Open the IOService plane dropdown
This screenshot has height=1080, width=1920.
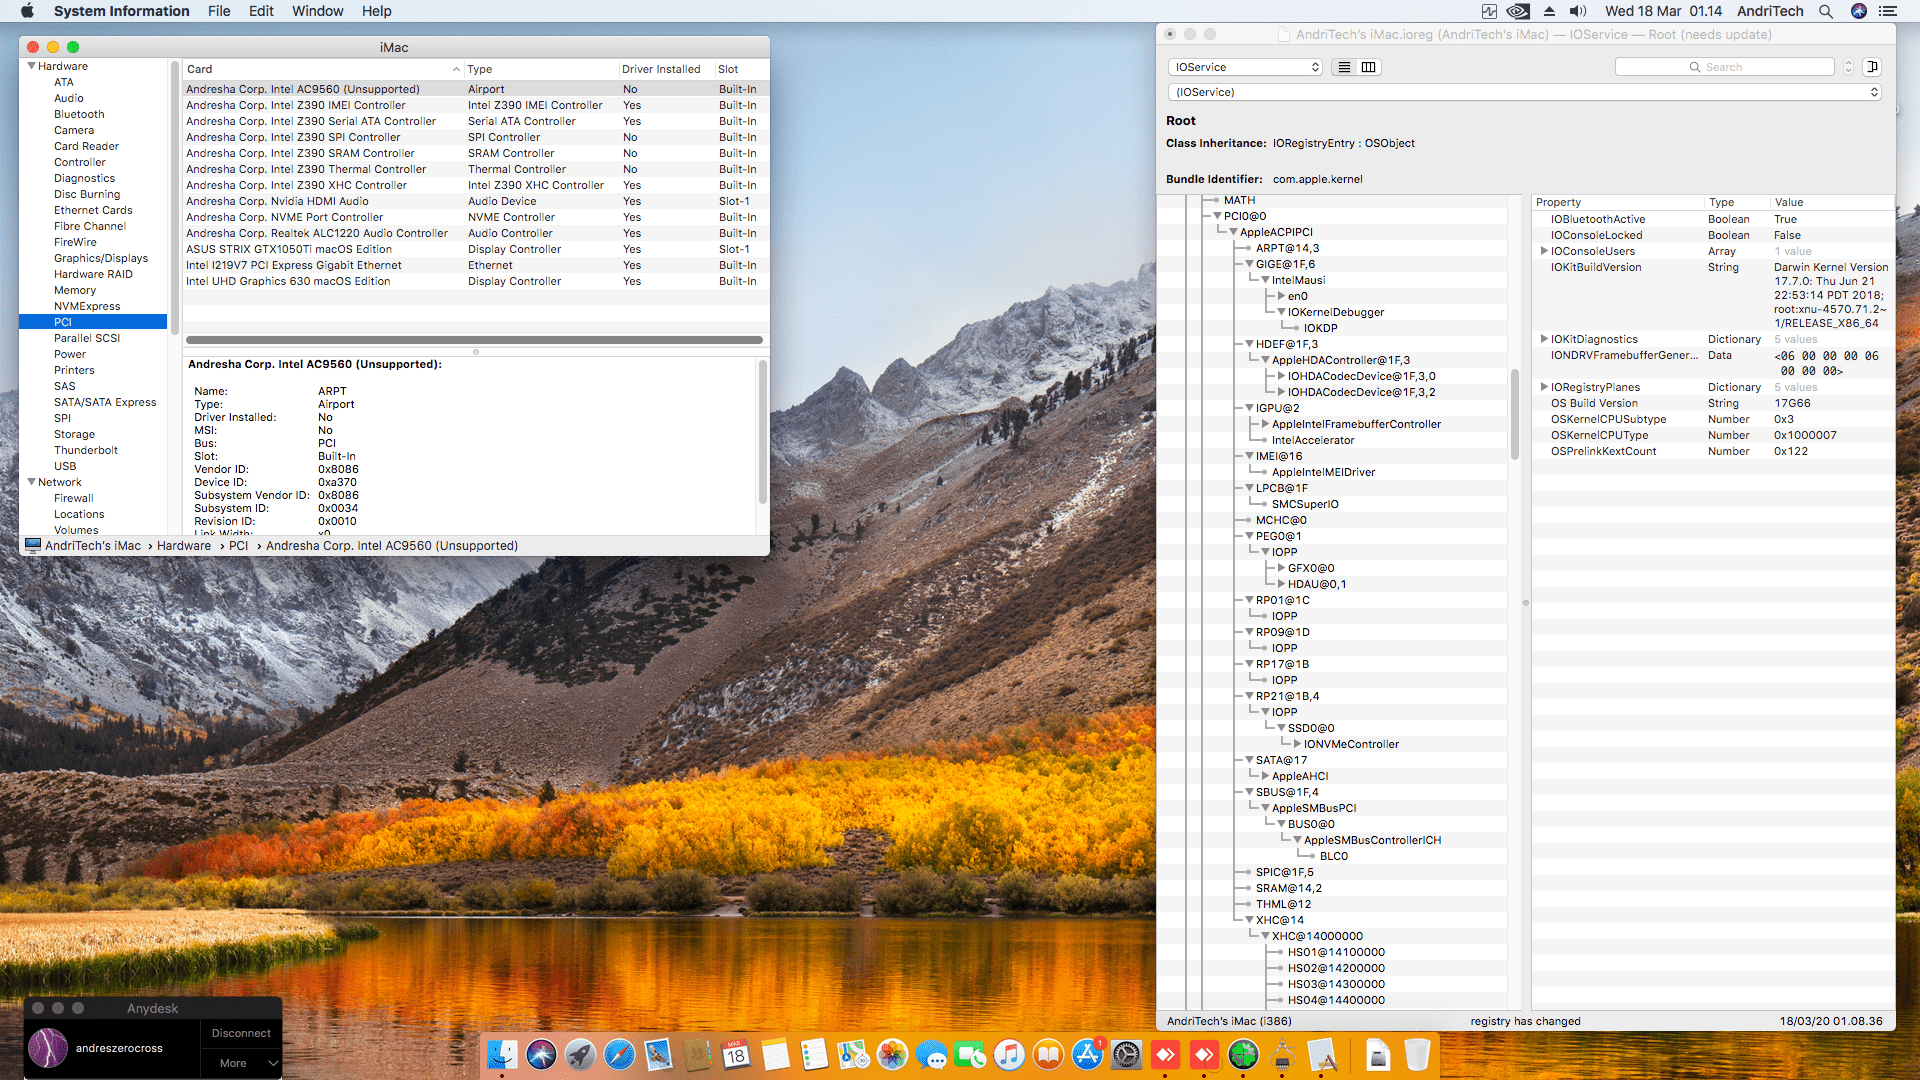1245,67
